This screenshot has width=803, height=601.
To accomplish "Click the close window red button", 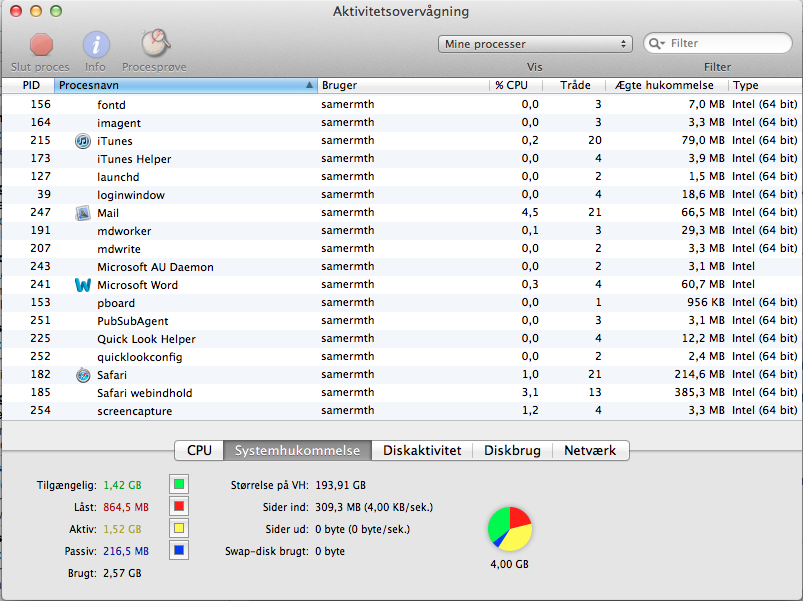I will pyautogui.click(x=16, y=11).
